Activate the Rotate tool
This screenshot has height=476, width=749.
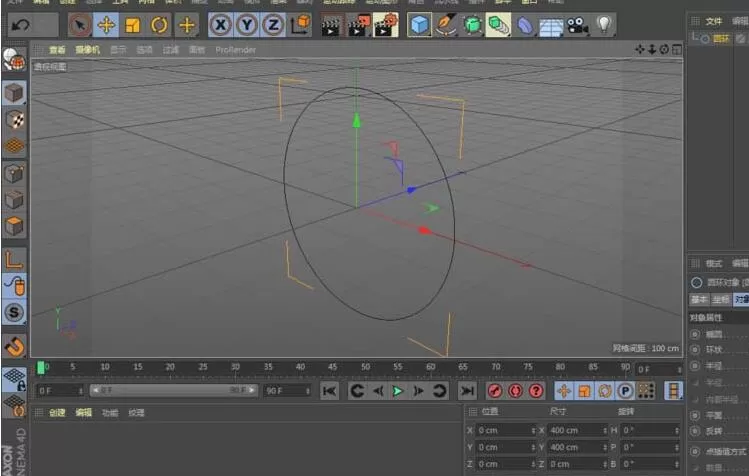[159, 25]
